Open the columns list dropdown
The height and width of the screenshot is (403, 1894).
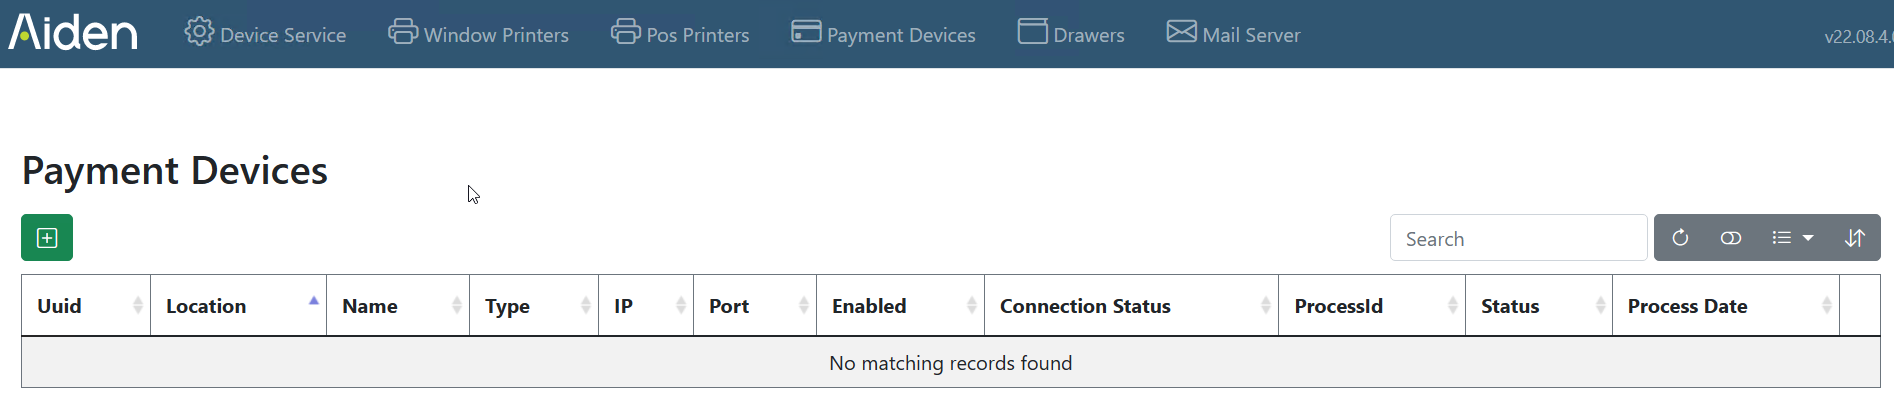[1793, 238]
